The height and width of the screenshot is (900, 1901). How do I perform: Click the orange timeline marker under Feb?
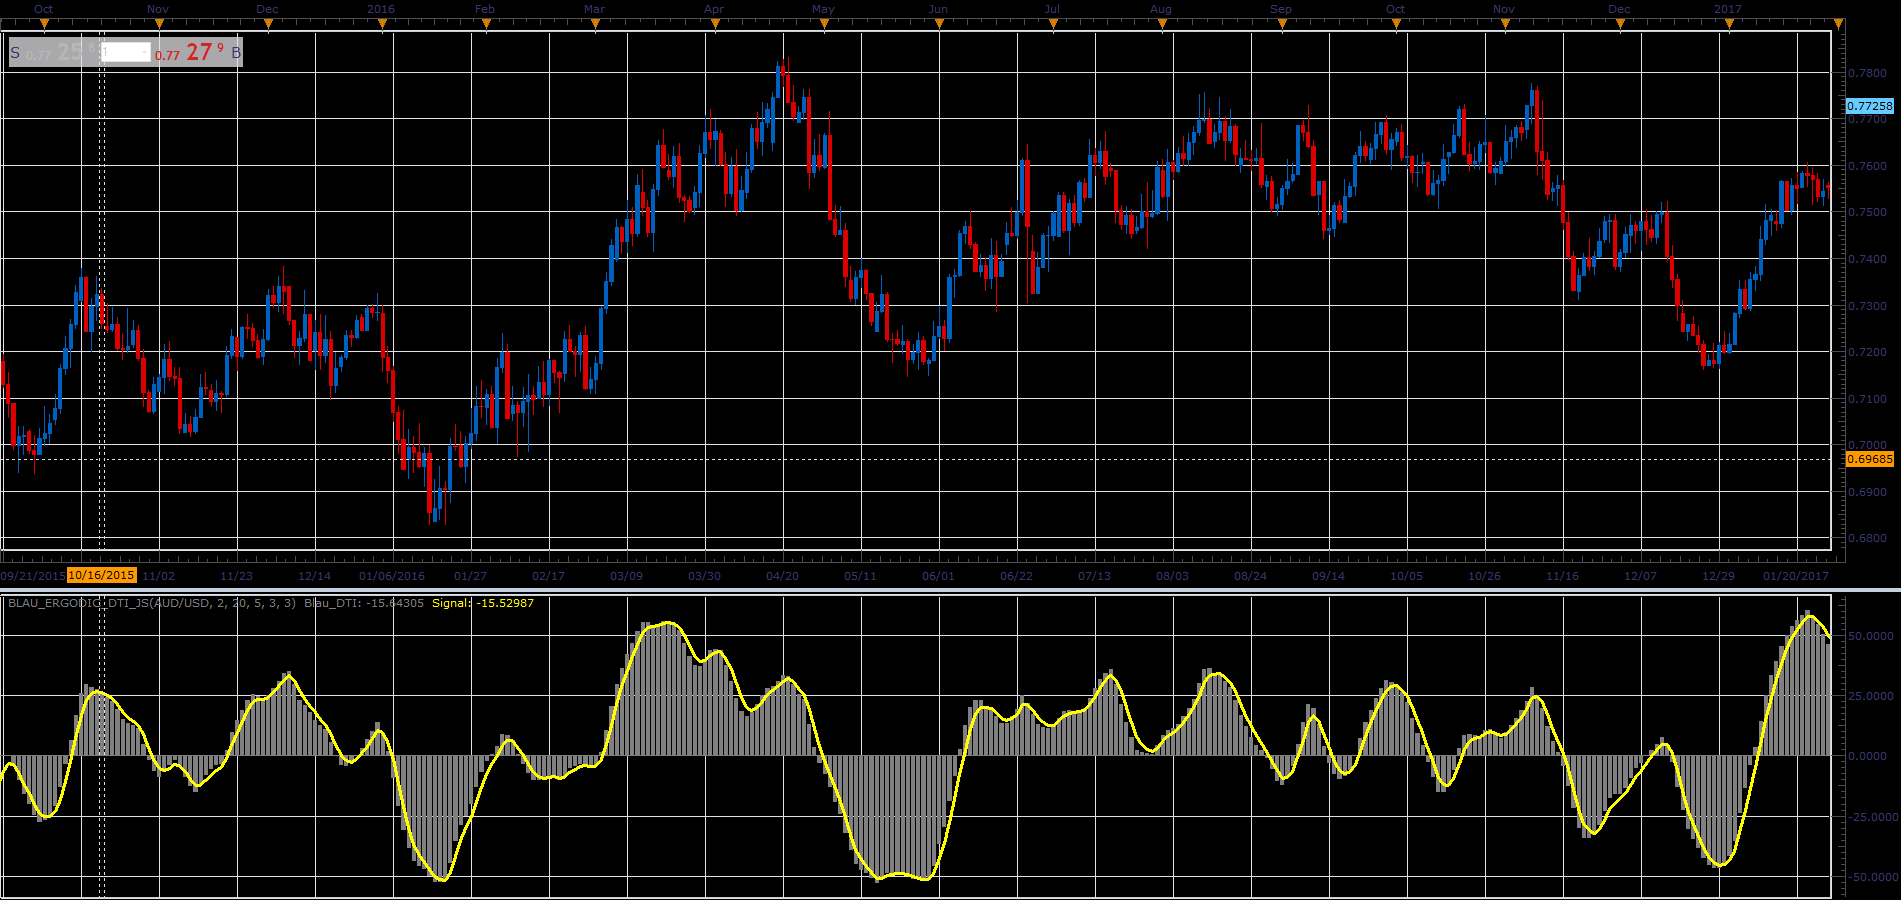(486, 23)
